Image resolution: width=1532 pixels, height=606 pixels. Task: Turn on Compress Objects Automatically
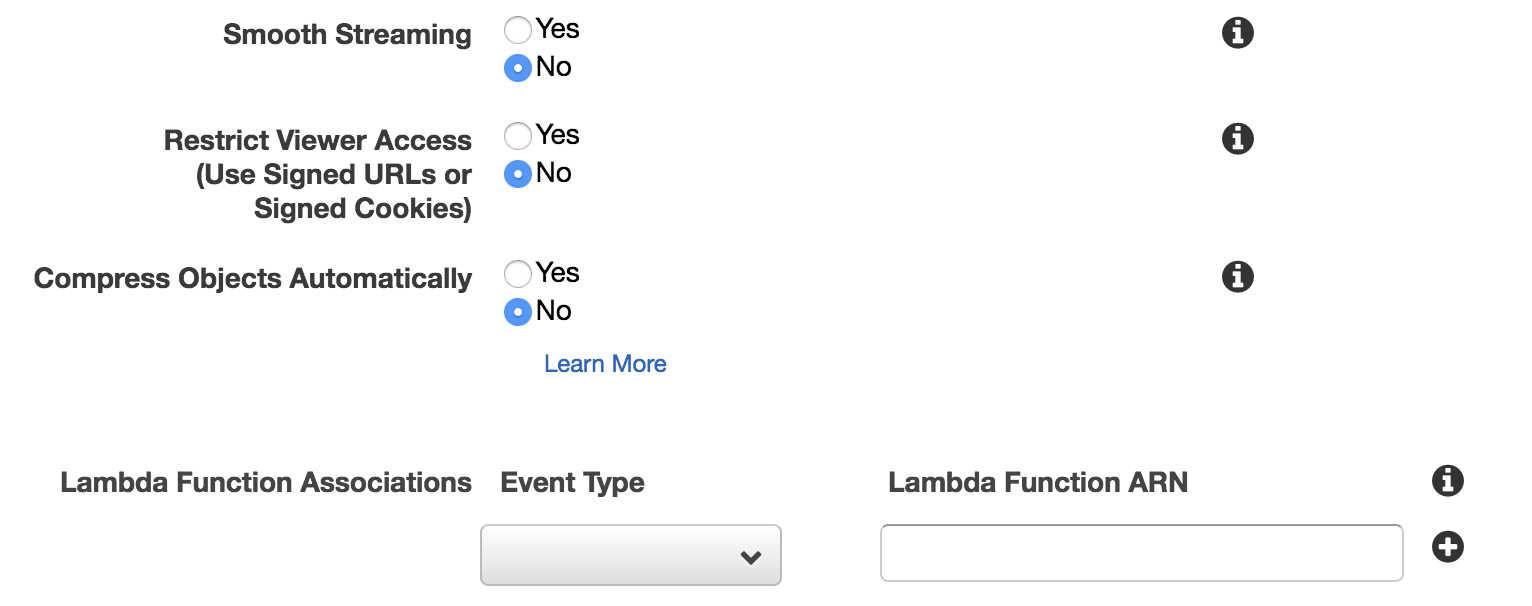pyautogui.click(x=517, y=274)
